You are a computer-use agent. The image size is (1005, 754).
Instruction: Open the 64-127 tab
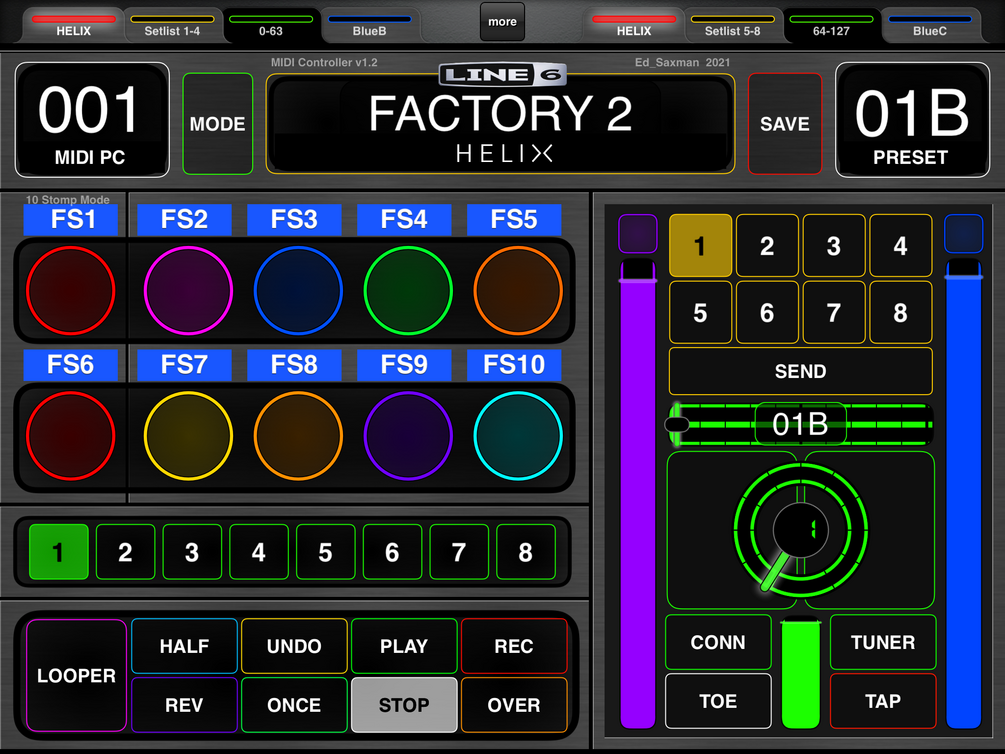[831, 26]
